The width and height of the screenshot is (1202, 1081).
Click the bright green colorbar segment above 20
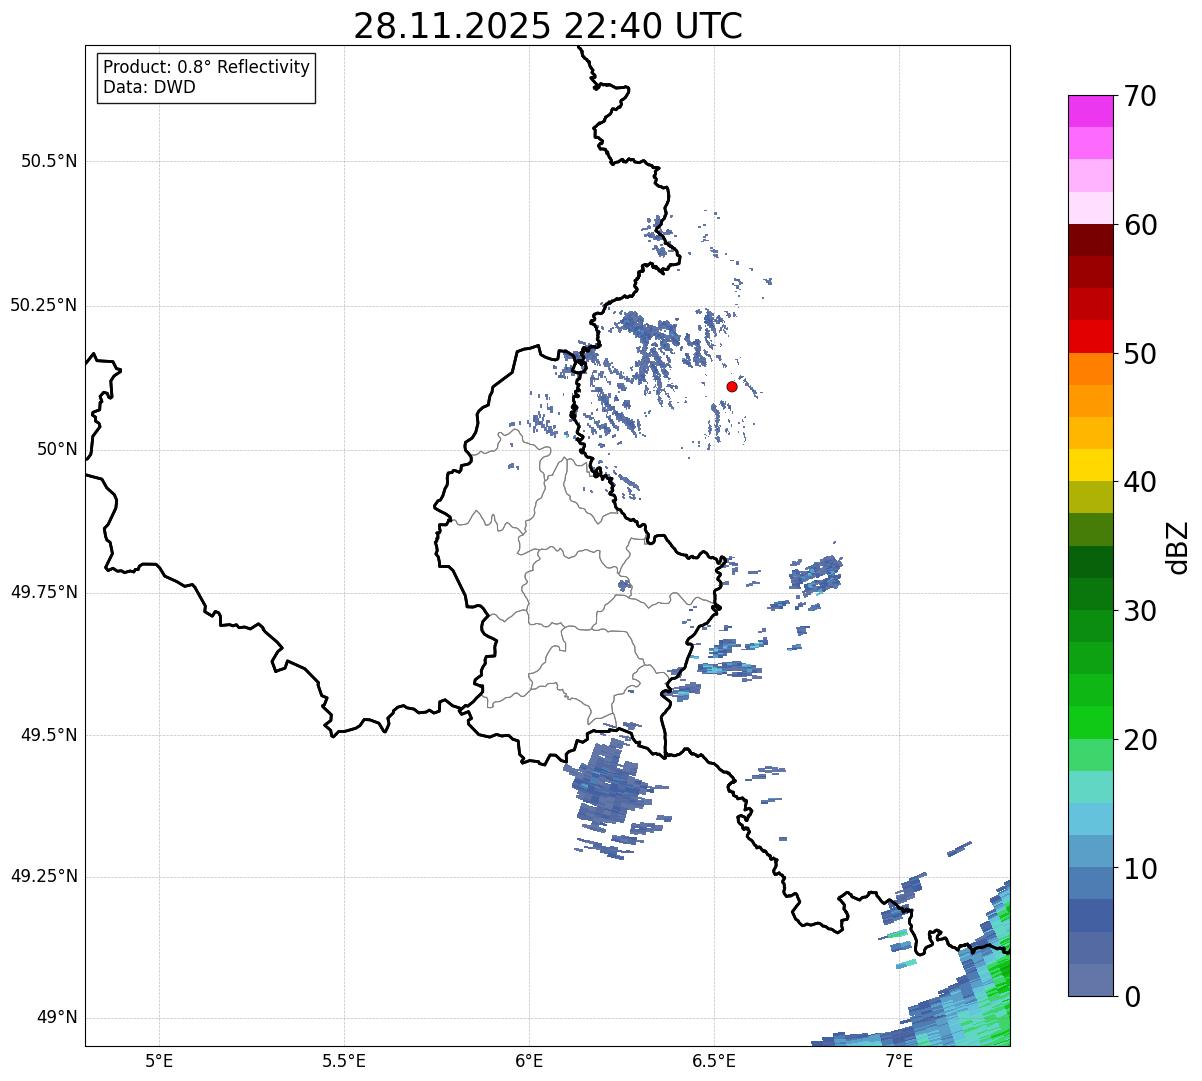point(1090,723)
